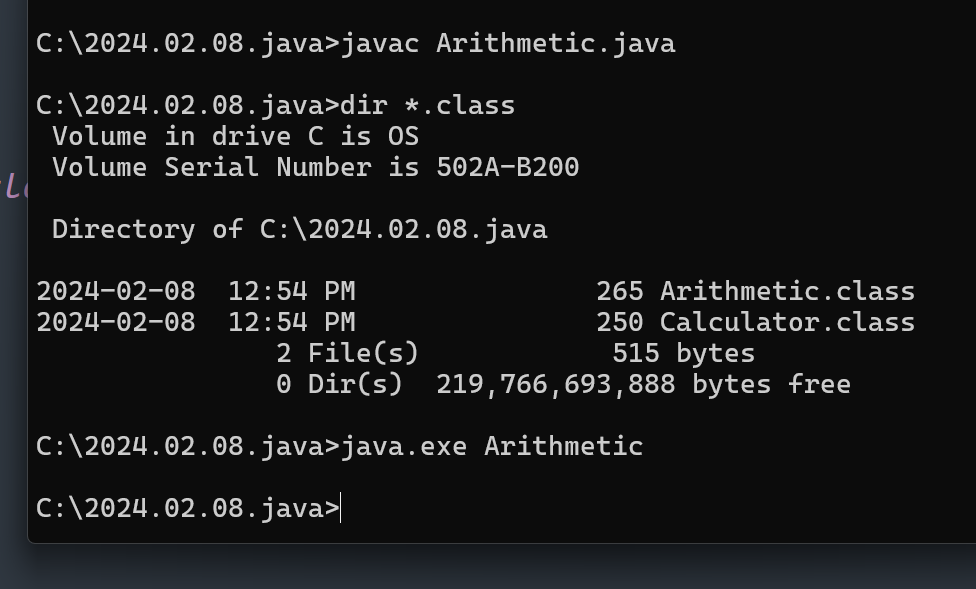976x589 pixels.
Task: Click the file size '265'
Action: (x=620, y=291)
